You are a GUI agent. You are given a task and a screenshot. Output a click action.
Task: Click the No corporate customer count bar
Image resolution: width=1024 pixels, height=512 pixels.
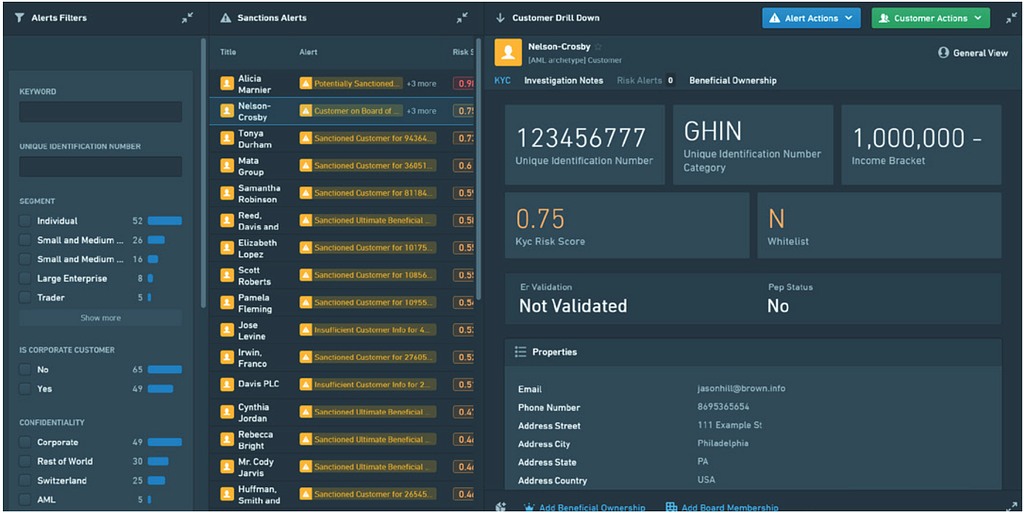pos(165,370)
